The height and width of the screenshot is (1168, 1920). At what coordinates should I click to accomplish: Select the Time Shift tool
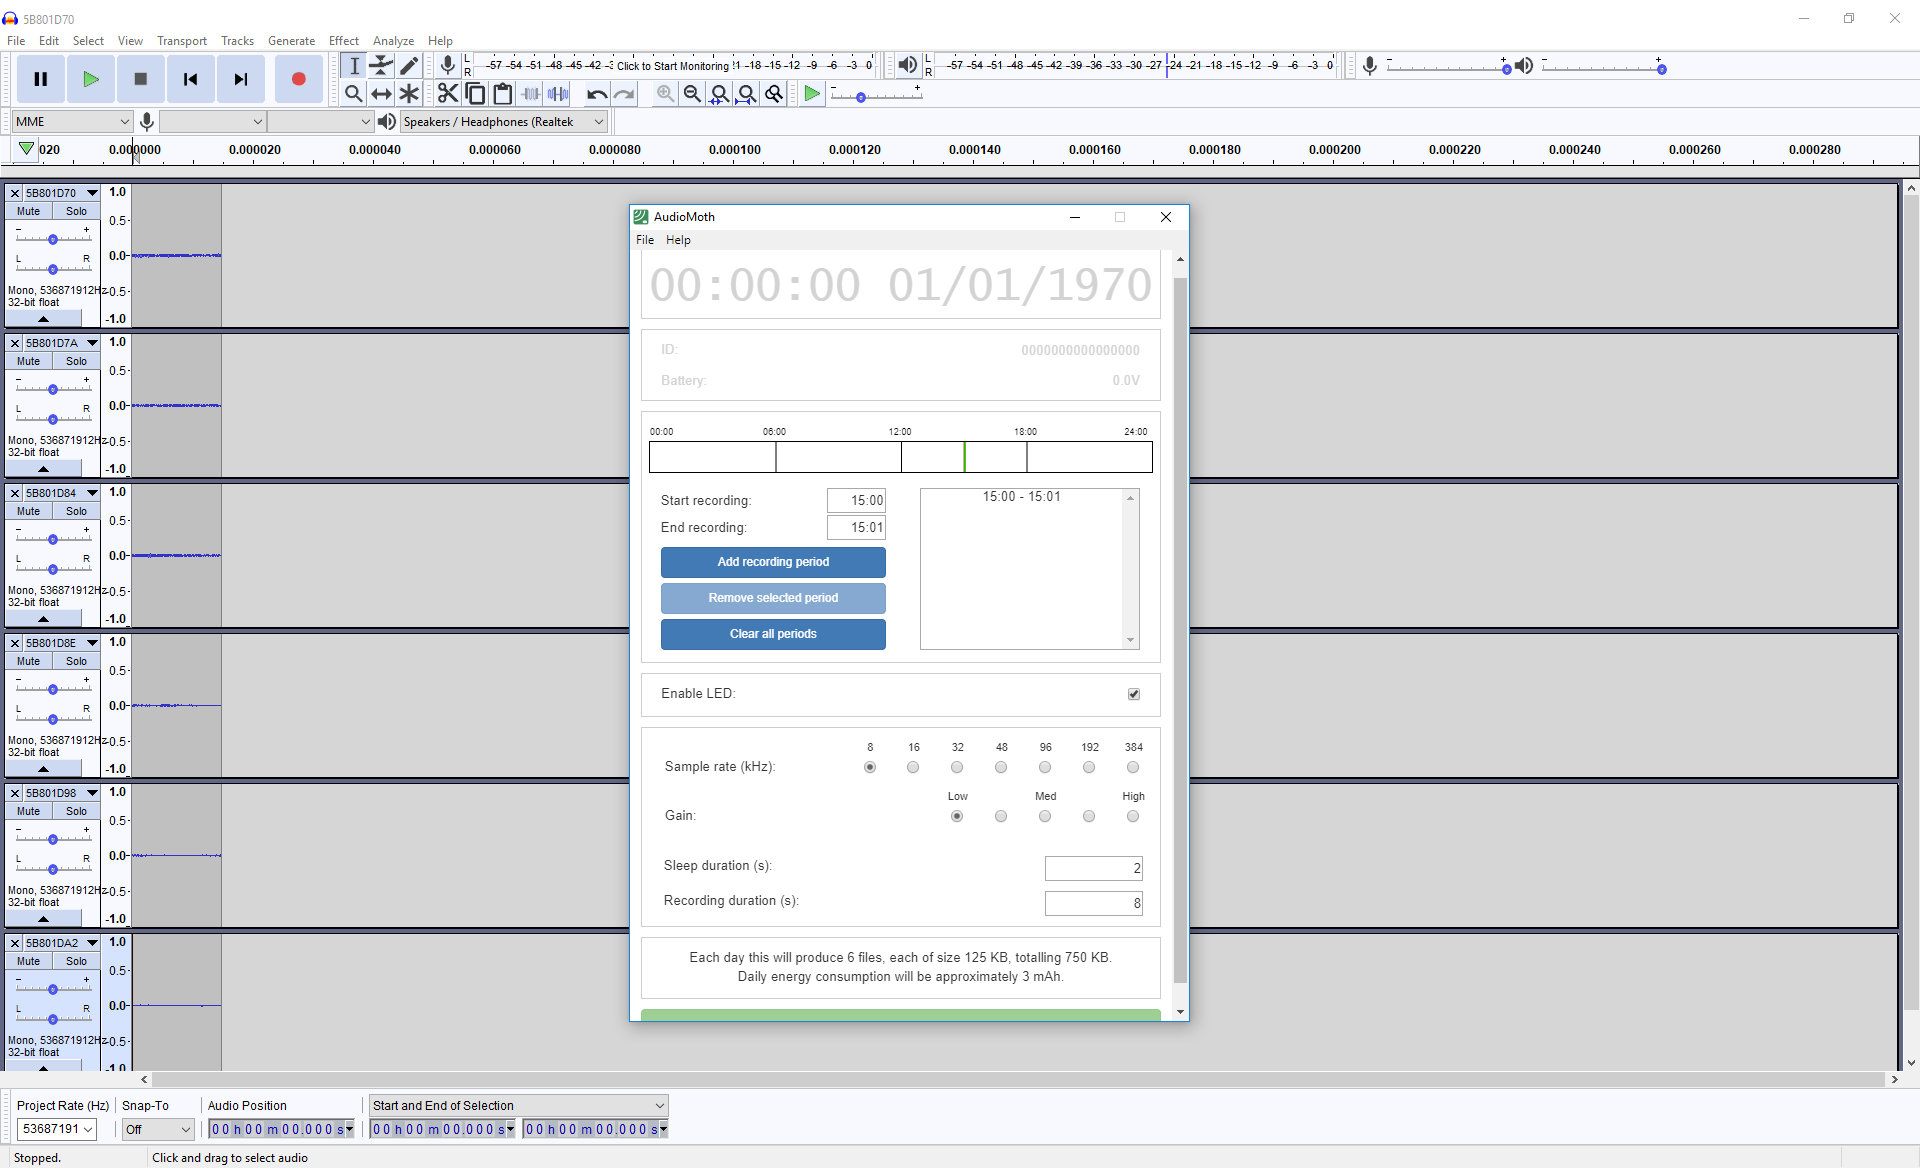[381, 93]
